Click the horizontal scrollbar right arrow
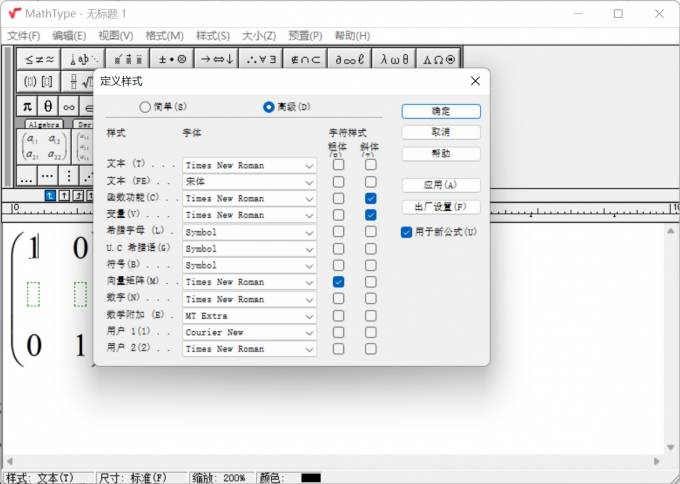This screenshot has width=680, height=484. point(657,461)
